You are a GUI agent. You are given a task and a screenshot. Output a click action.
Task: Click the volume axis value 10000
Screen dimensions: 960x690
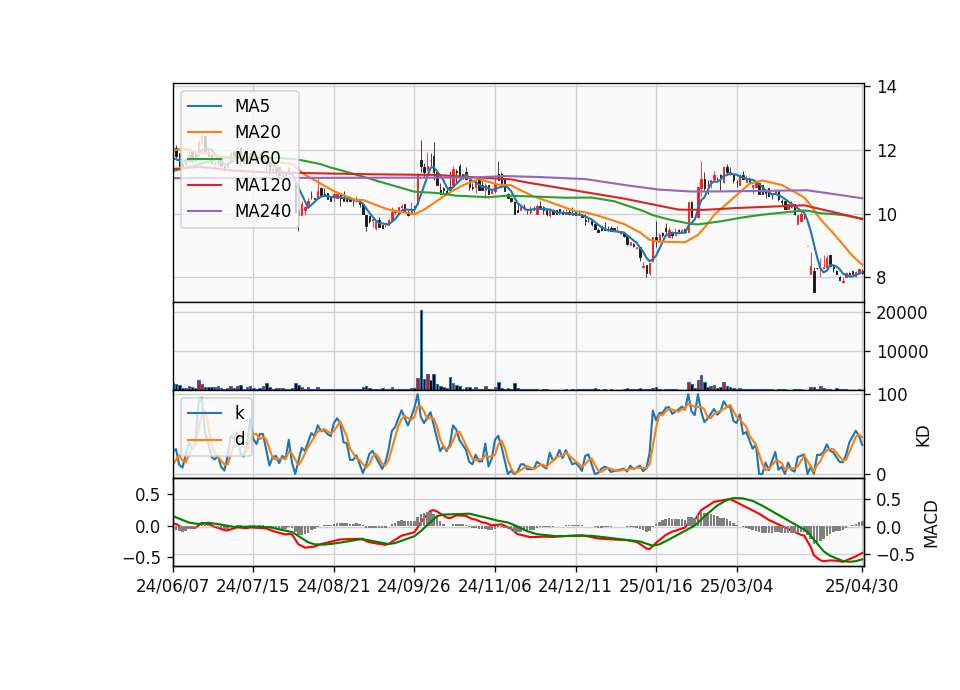[x=902, y=352]
